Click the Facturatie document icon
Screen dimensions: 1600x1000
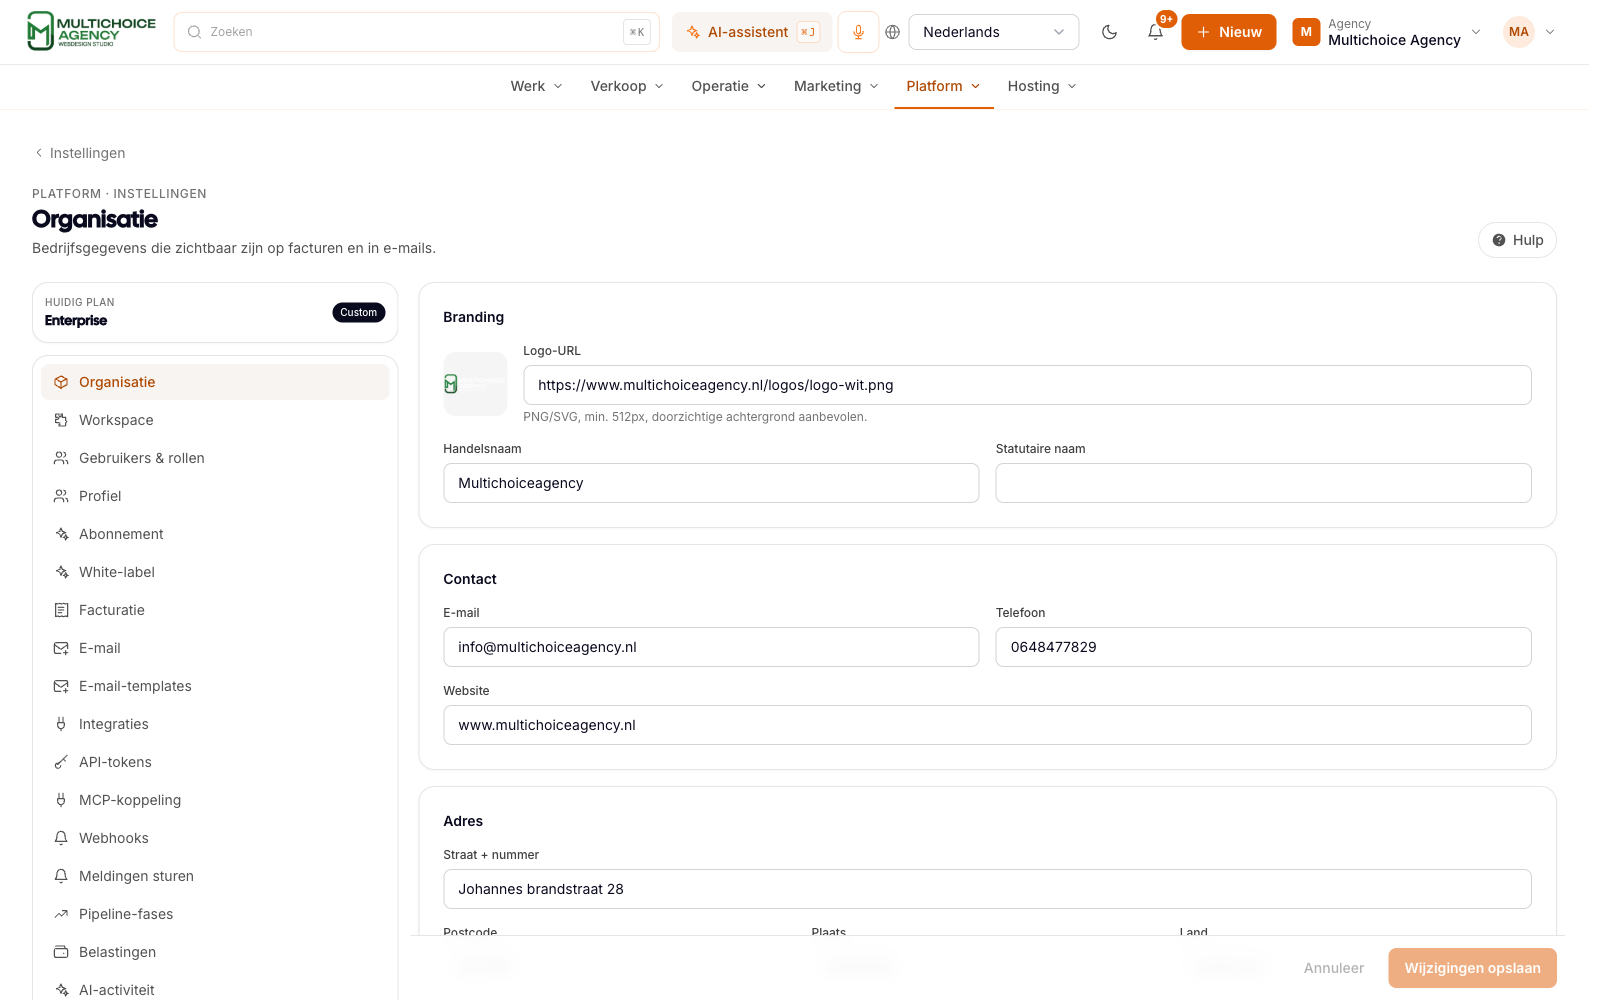click(x=61, y=610)
